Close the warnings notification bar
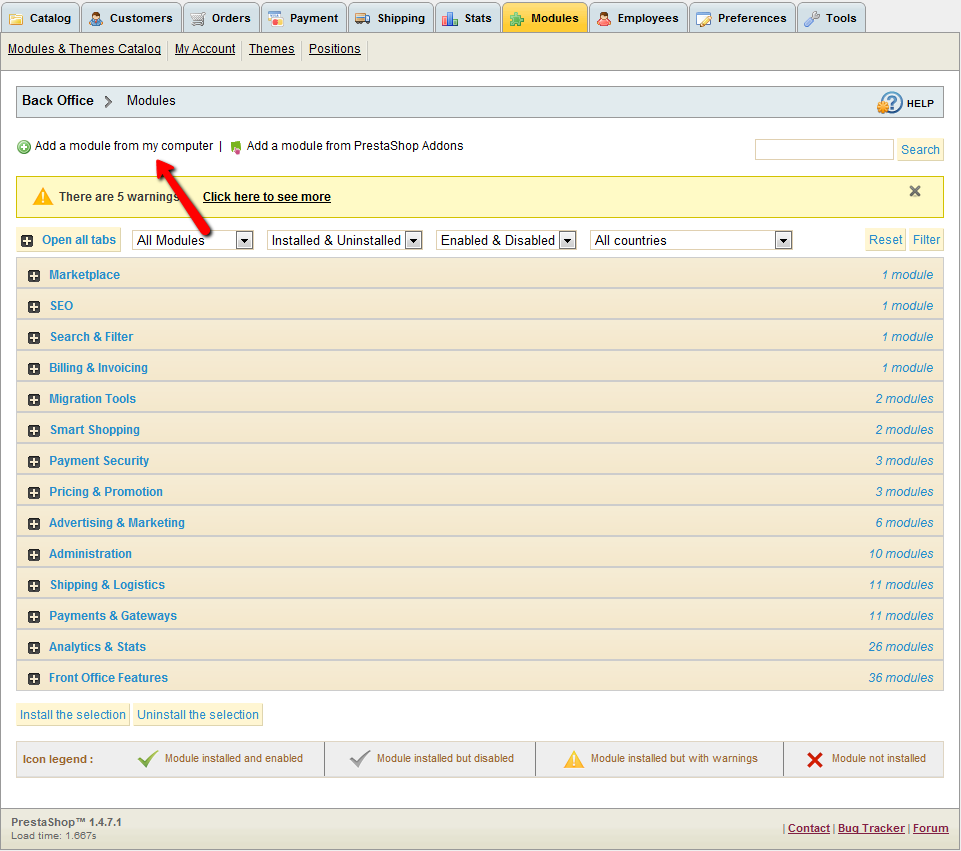This screenshot has height=851, width=961. click(x=915, y=191)
